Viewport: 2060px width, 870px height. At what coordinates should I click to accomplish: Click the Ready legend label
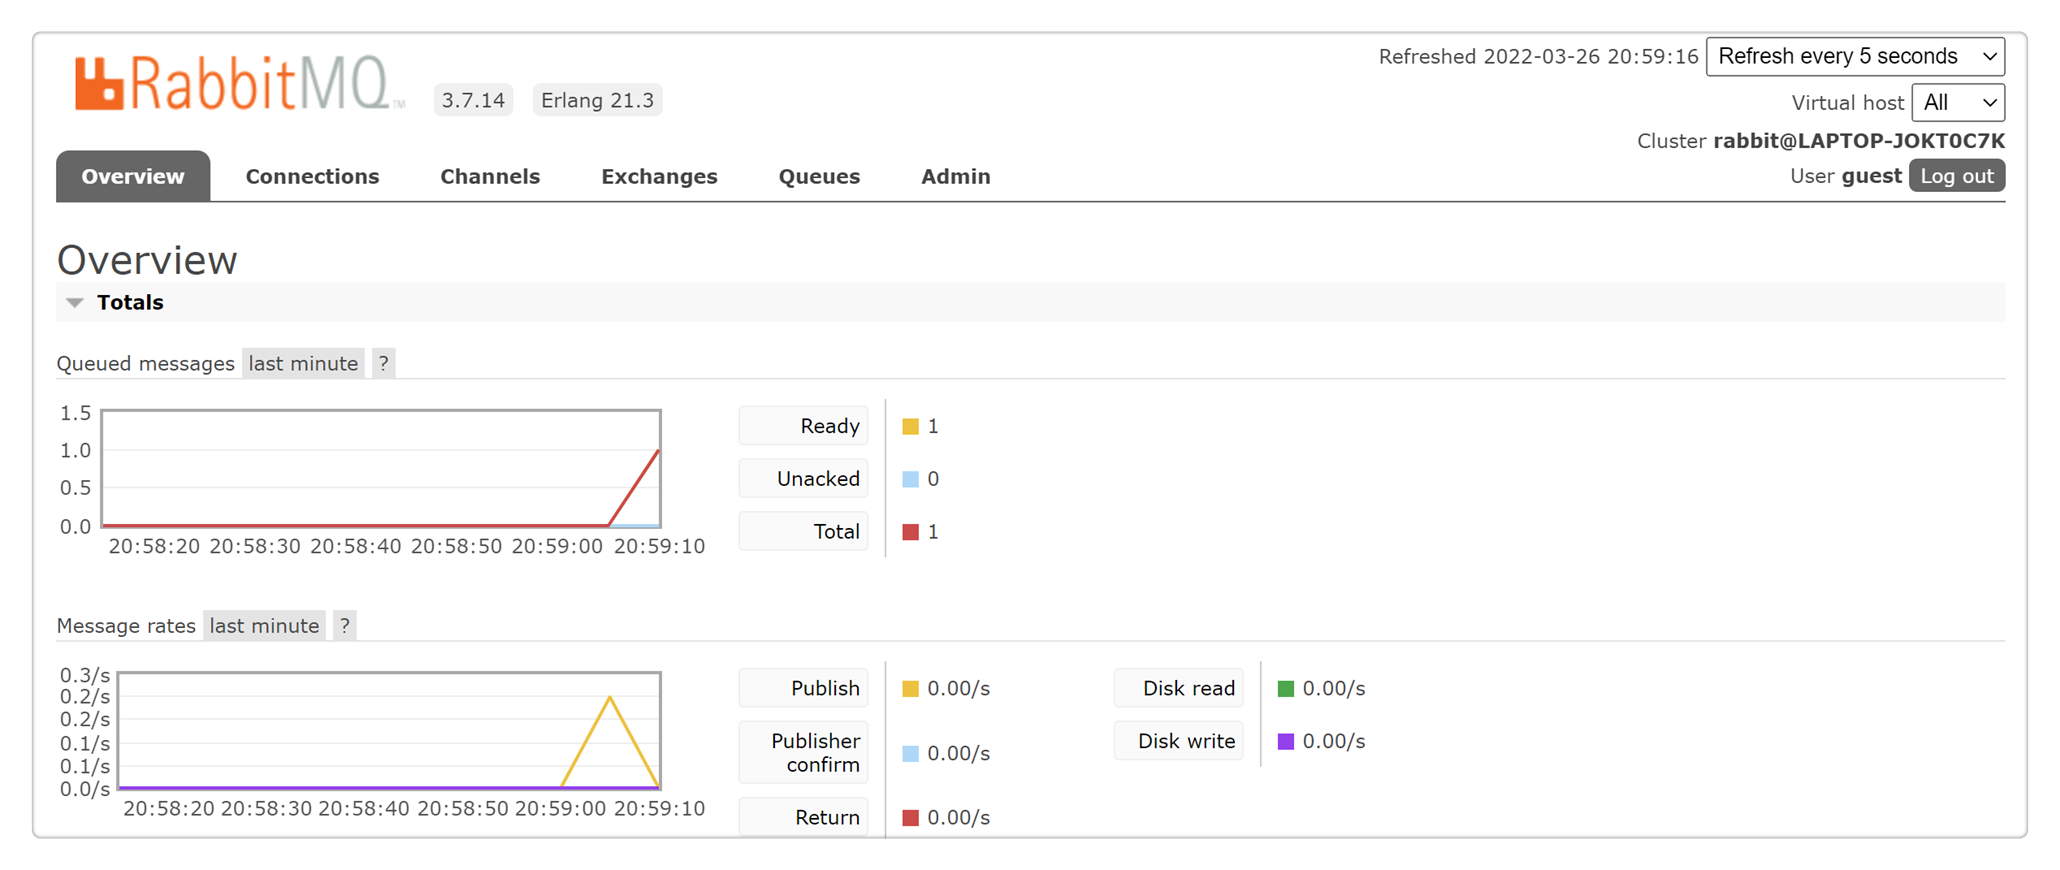click(x=804, y=426)
